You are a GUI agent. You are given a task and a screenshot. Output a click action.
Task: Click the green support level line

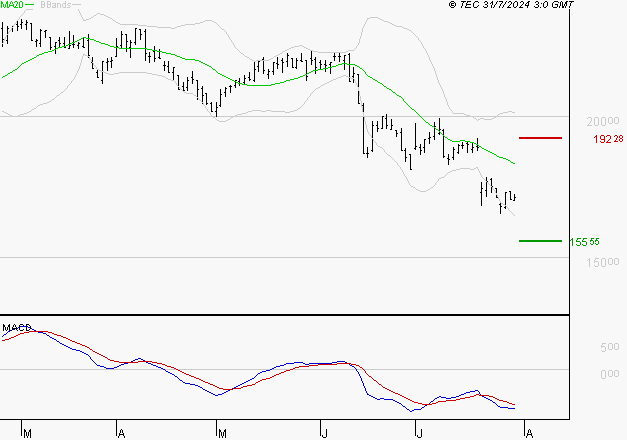coord(540,241)
